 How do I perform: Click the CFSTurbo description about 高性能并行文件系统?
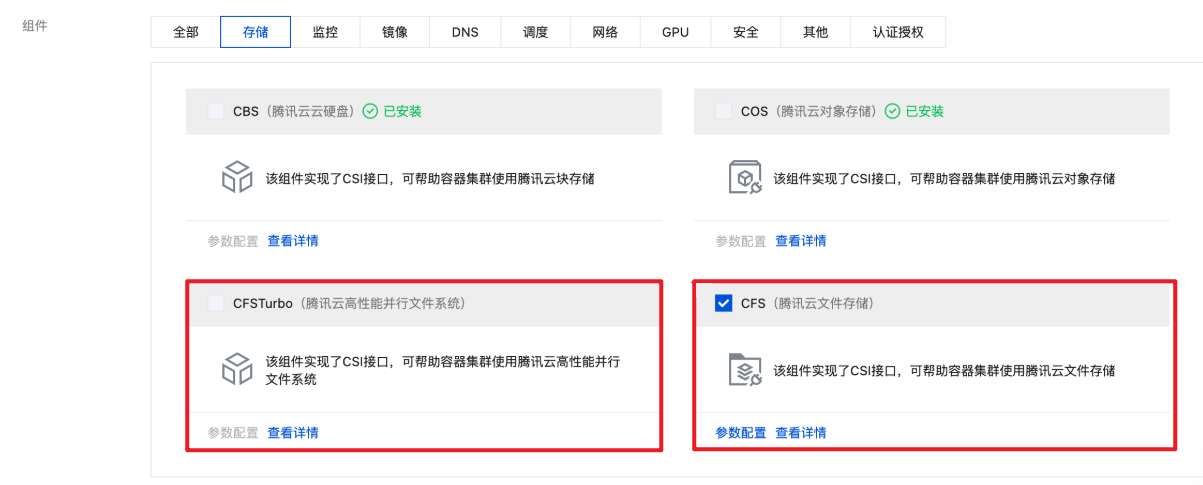(x=443, y=370)
